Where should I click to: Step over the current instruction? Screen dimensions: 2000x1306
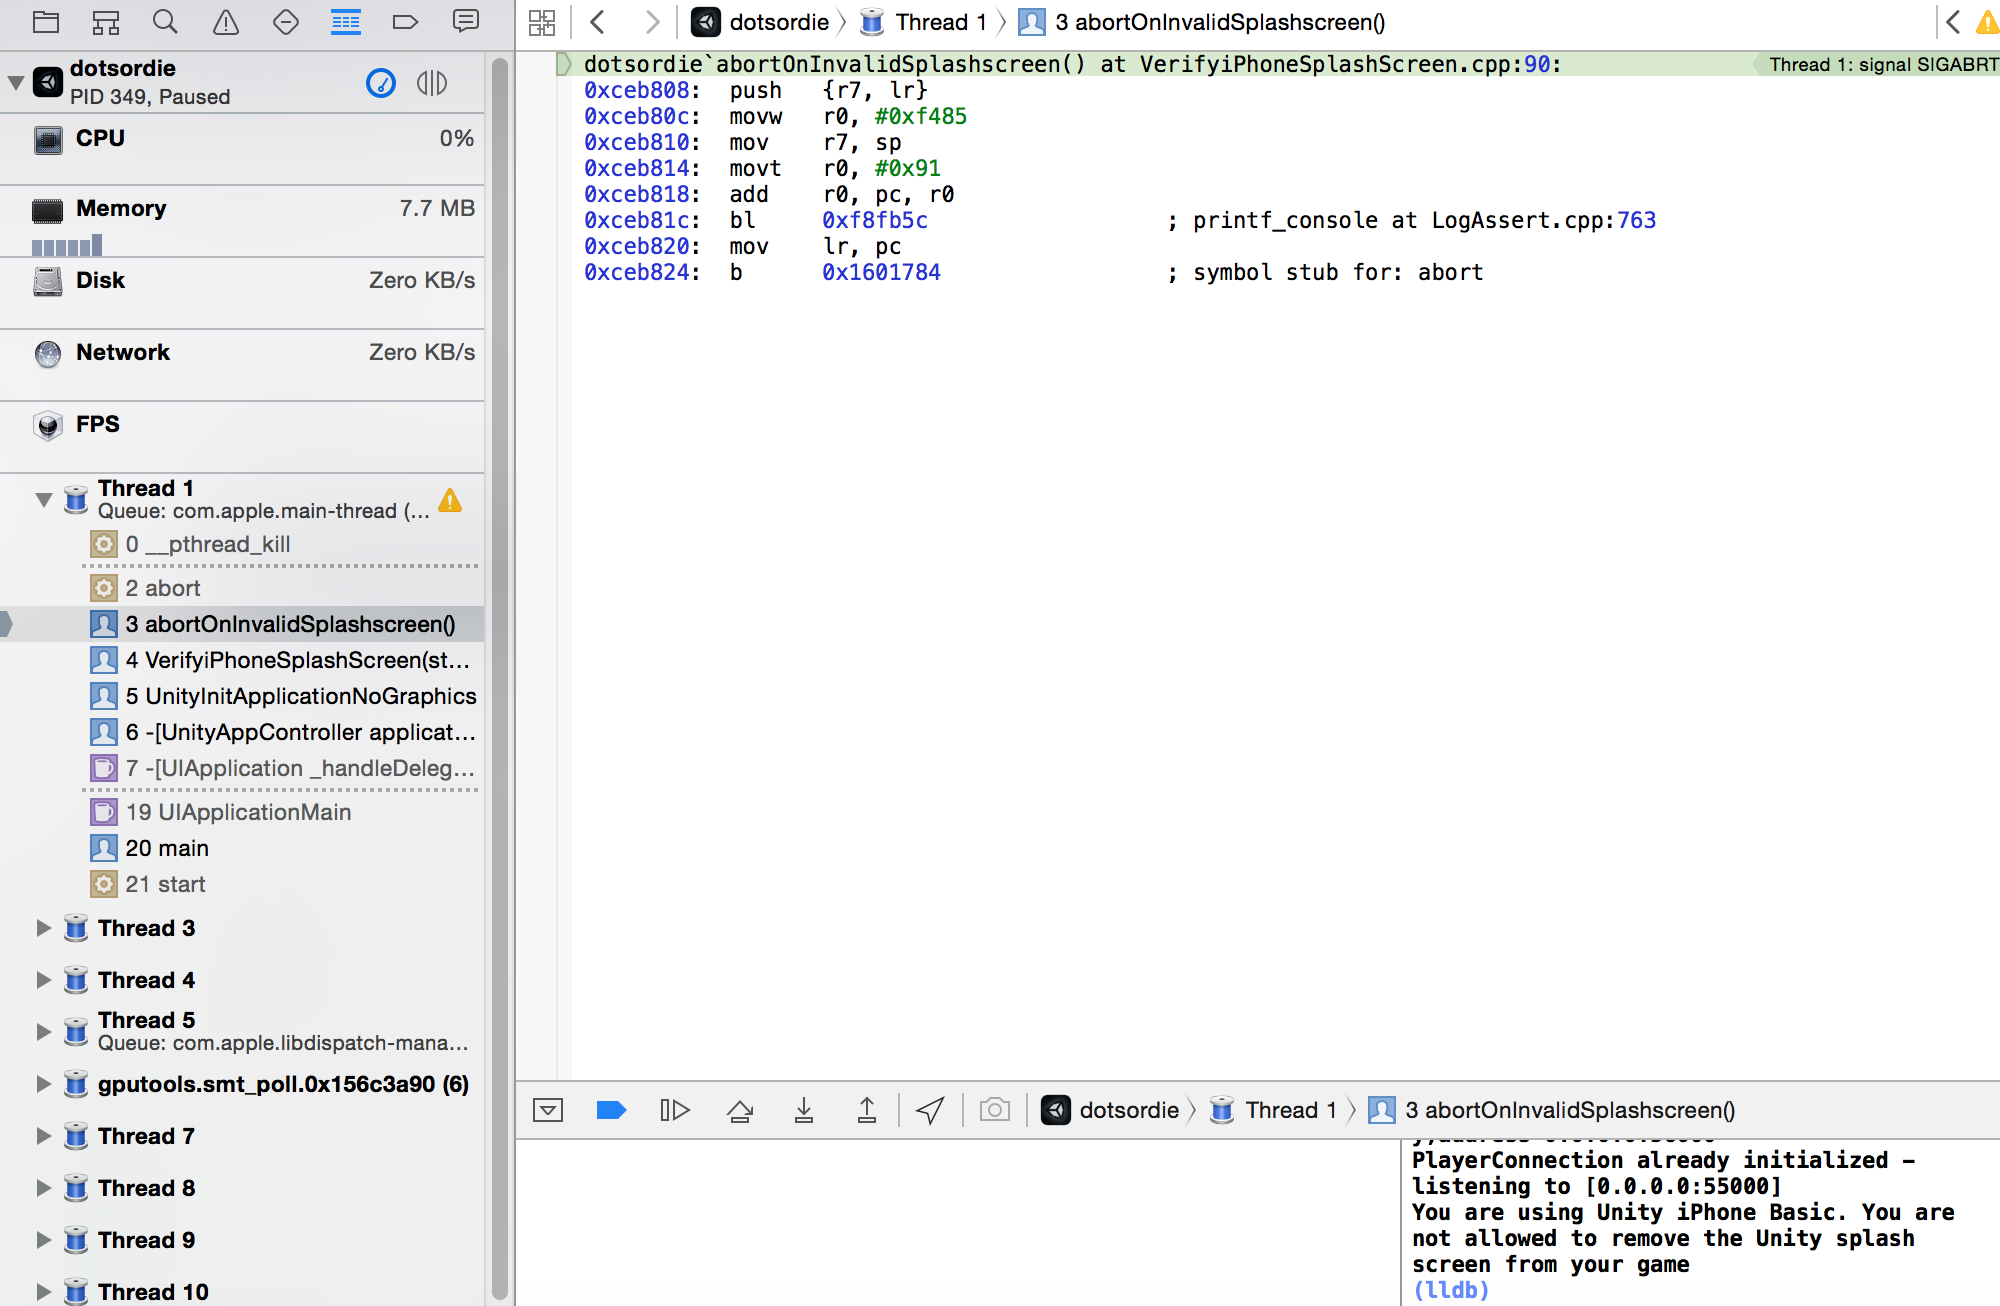click(740, 1110)
